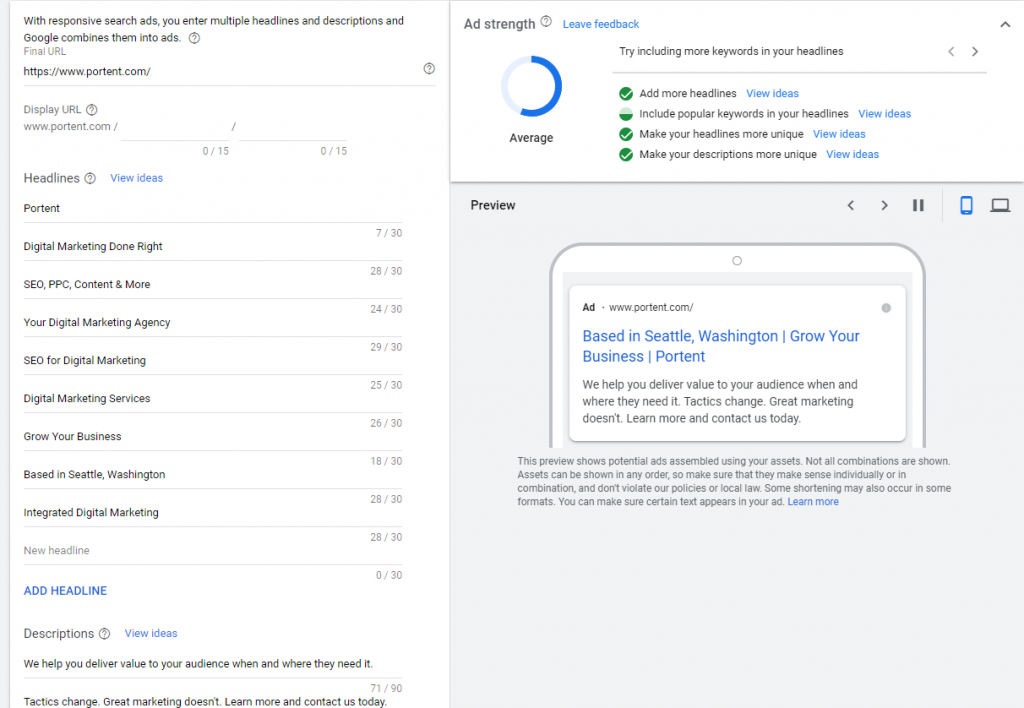The height and width of the screenshot is (708, 1024).
Task: View ideas for popular keywords in headlines
Action: [x=884, y=114]
